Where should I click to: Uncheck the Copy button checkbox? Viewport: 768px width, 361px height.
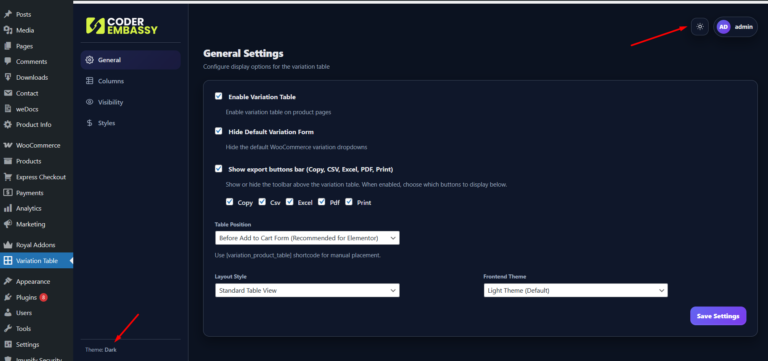pos(229,202)
